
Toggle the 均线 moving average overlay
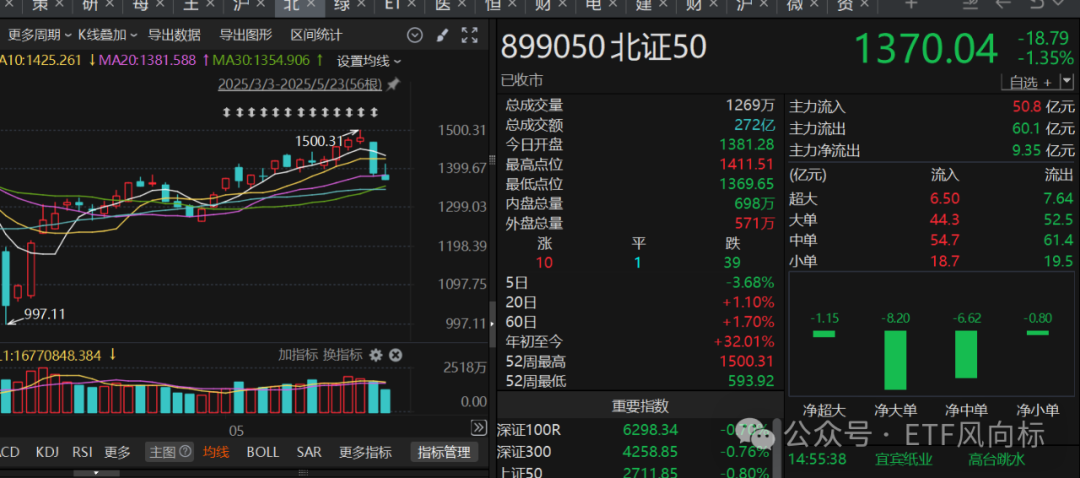point(216,452)
